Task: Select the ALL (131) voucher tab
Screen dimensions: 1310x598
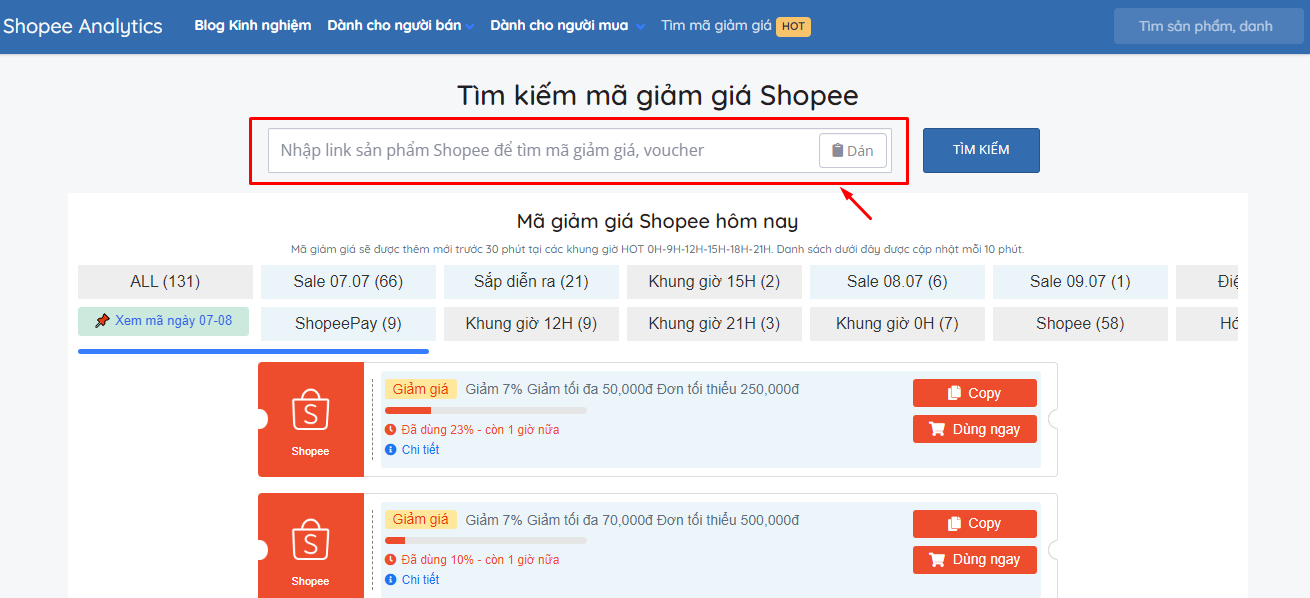Action: 165,282
